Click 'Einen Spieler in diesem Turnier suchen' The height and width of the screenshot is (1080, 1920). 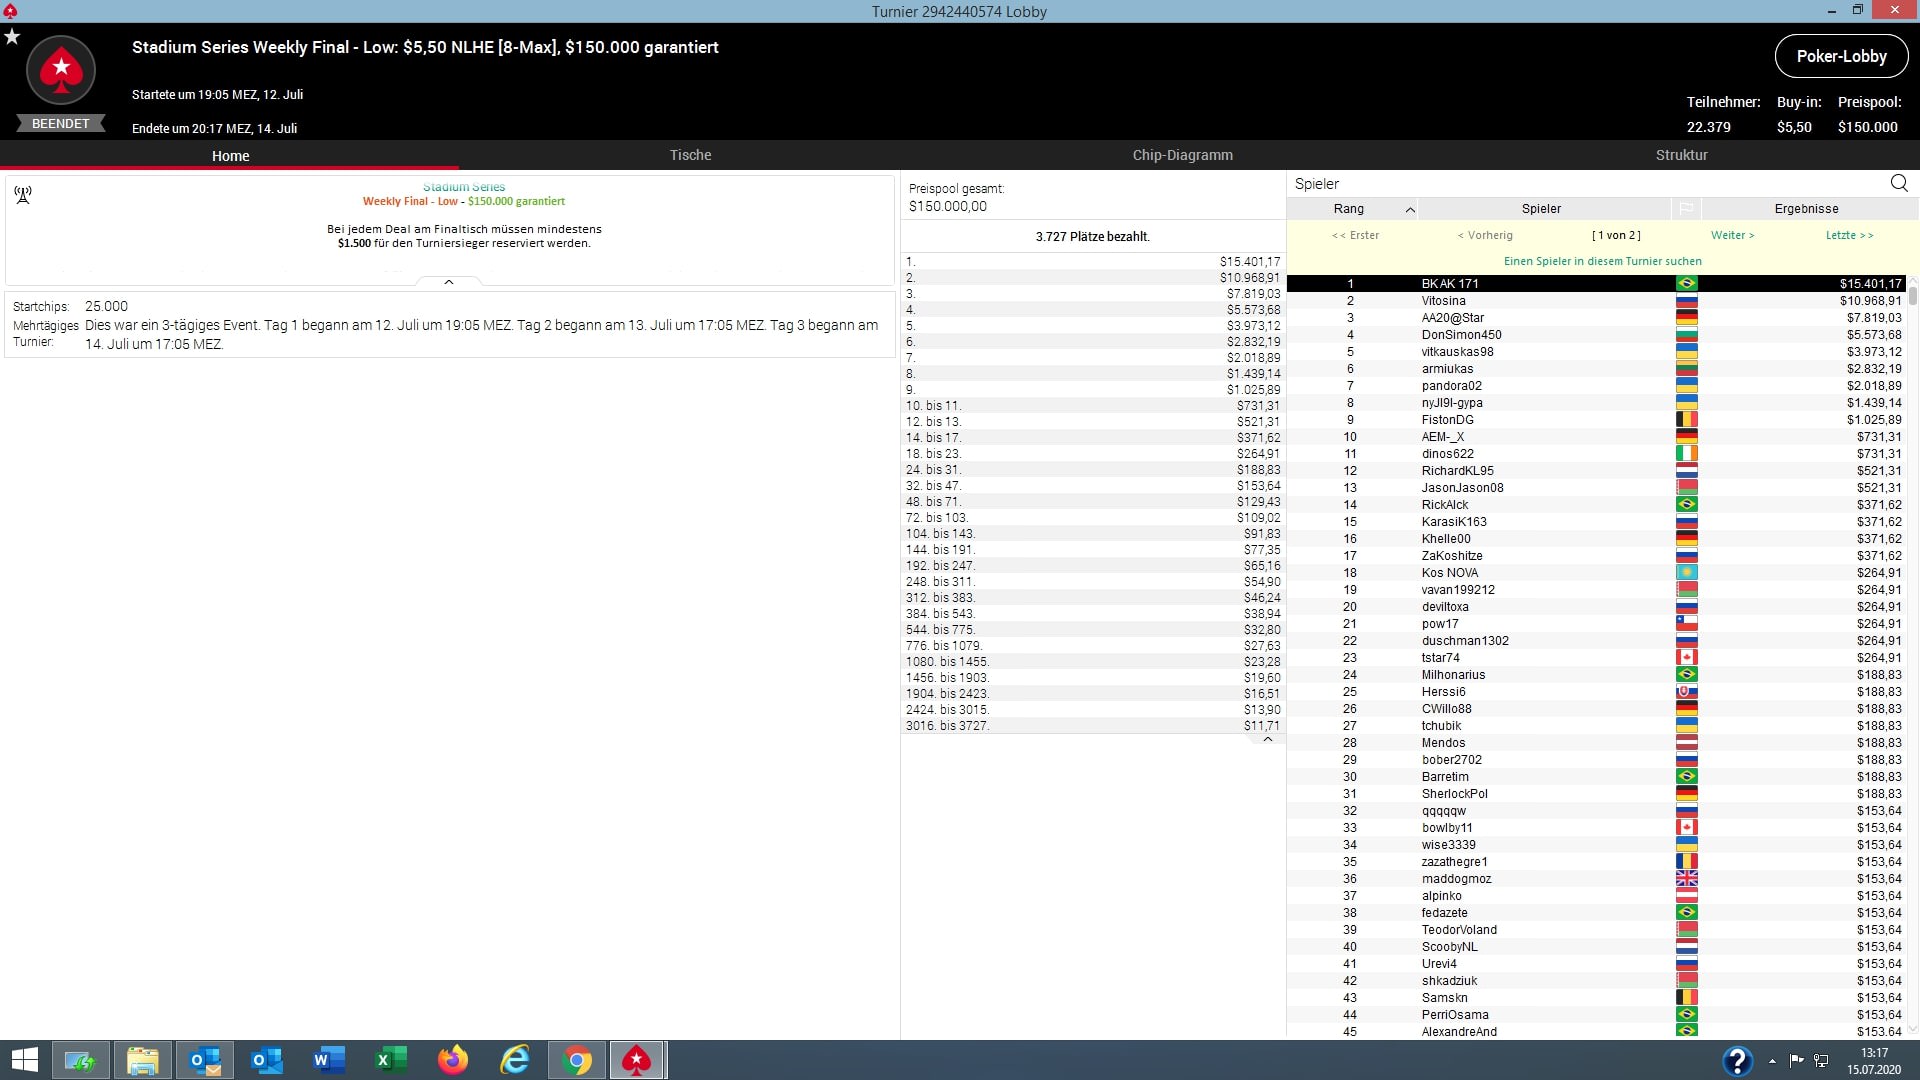tap(1602, 261)
